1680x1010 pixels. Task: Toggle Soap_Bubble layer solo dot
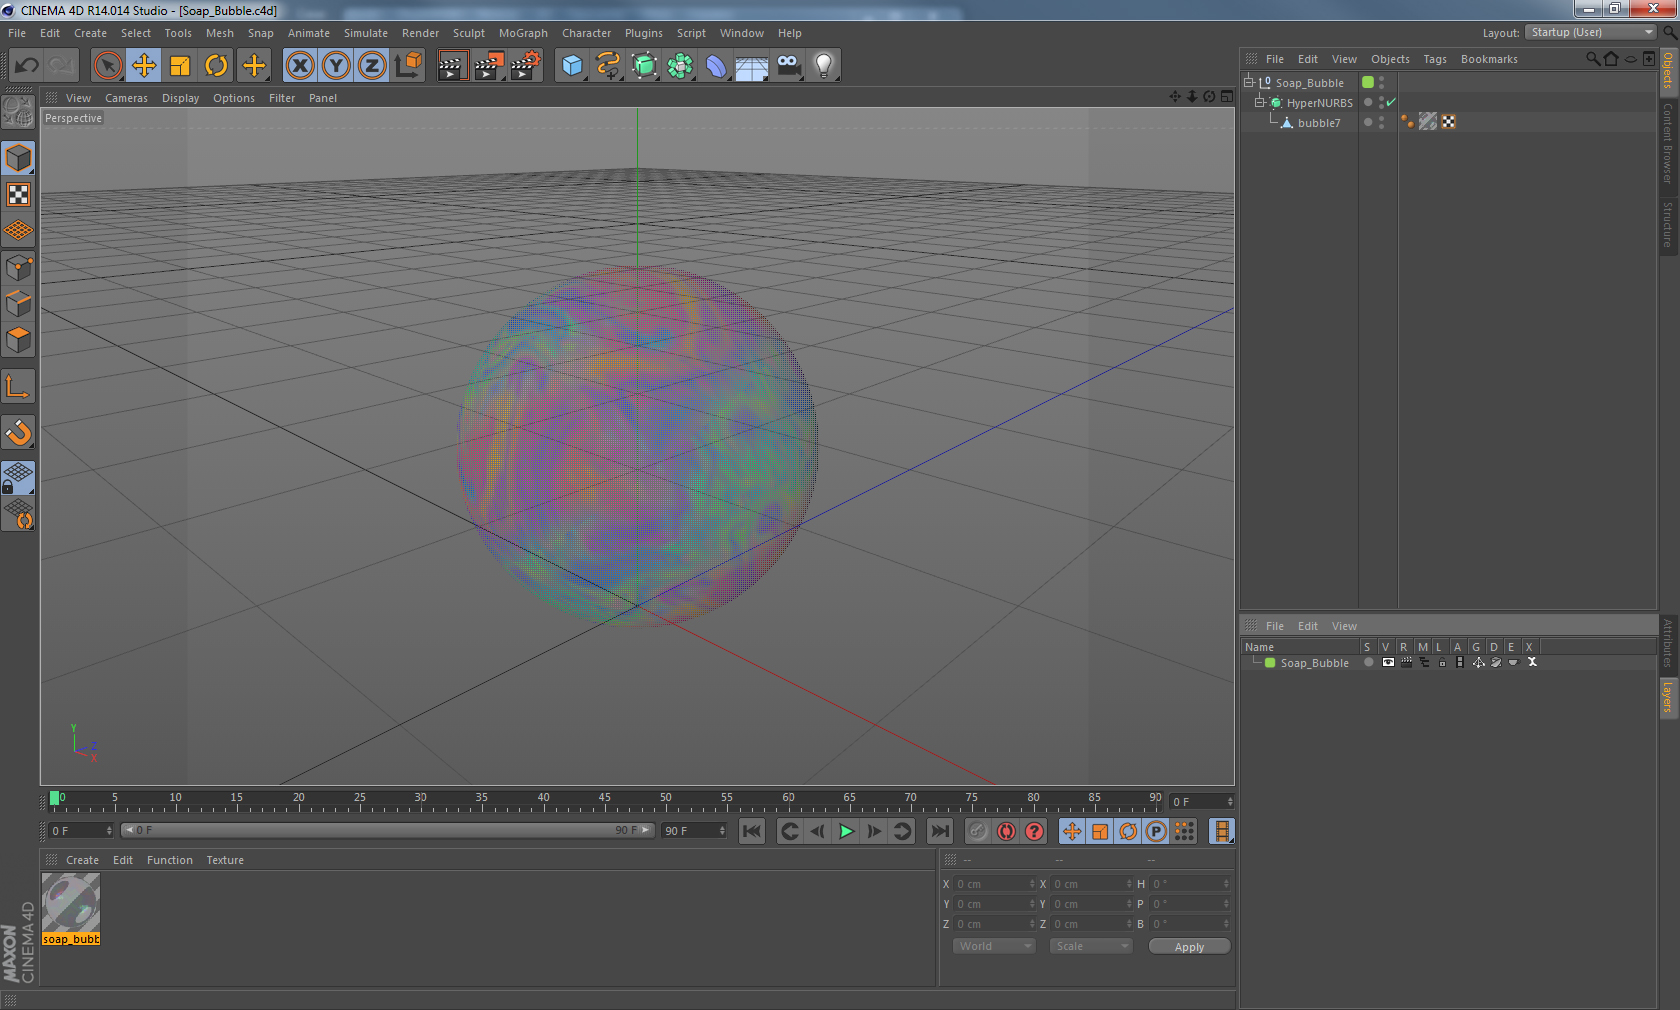[x=1368, y=662]
